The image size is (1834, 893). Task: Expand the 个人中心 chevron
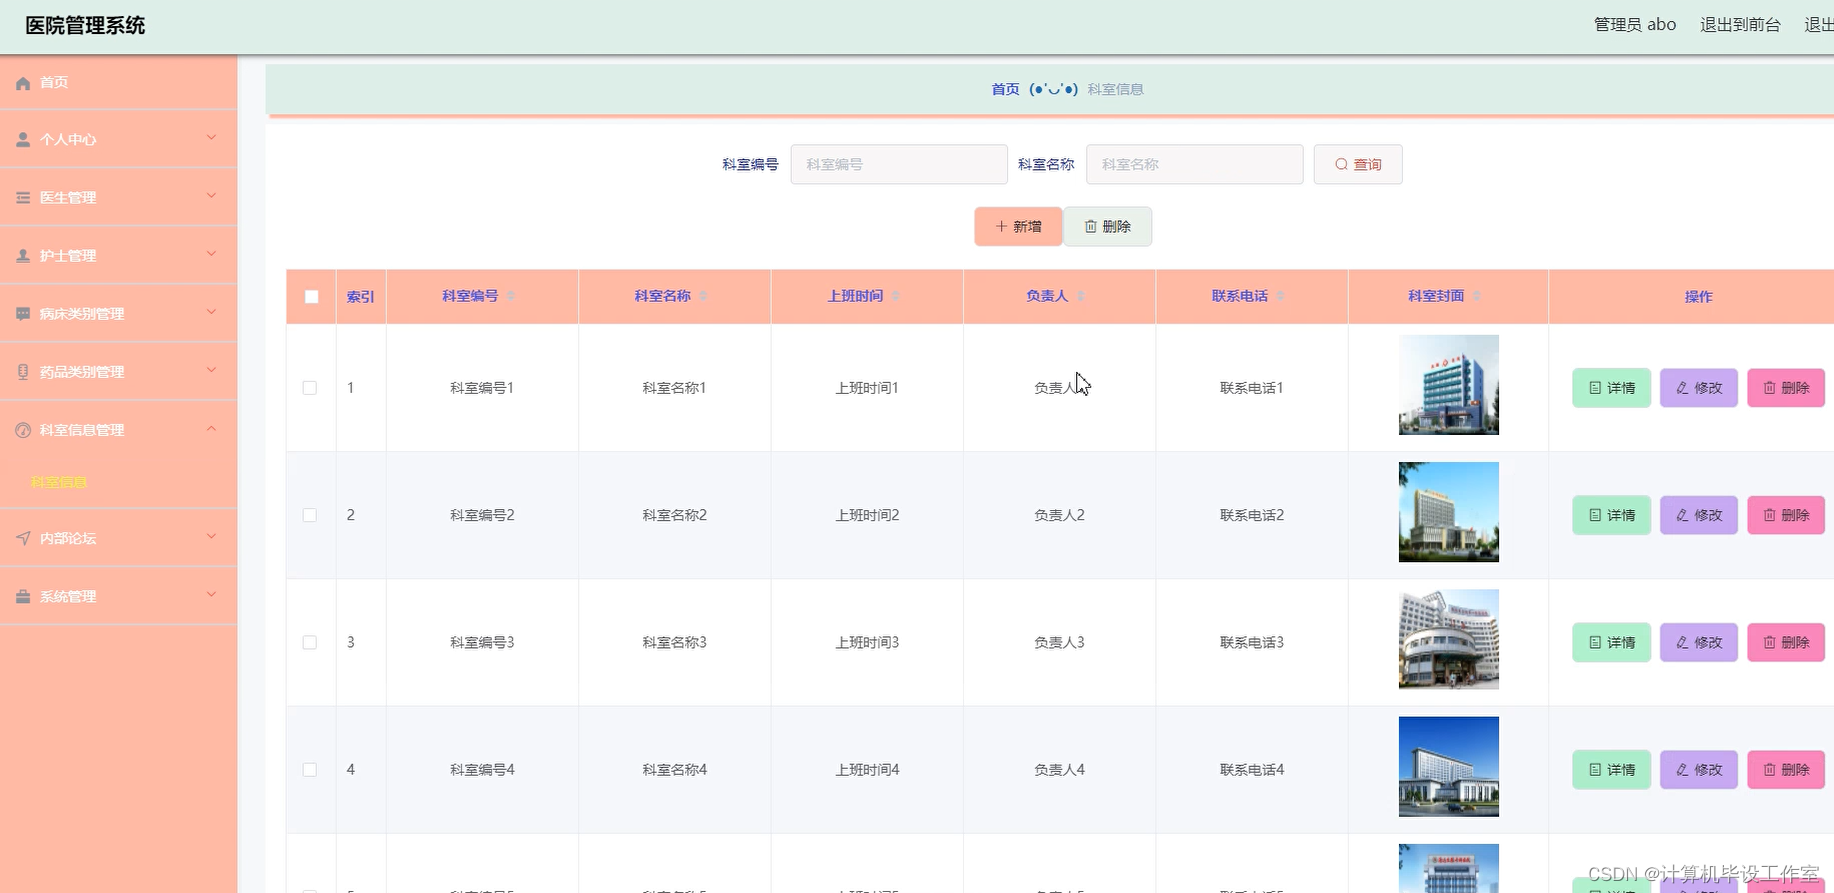click(211, 137)
